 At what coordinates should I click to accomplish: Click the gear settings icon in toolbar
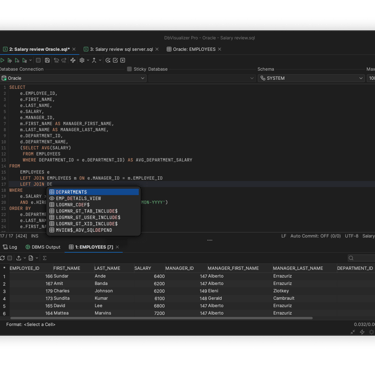point(82,60)
